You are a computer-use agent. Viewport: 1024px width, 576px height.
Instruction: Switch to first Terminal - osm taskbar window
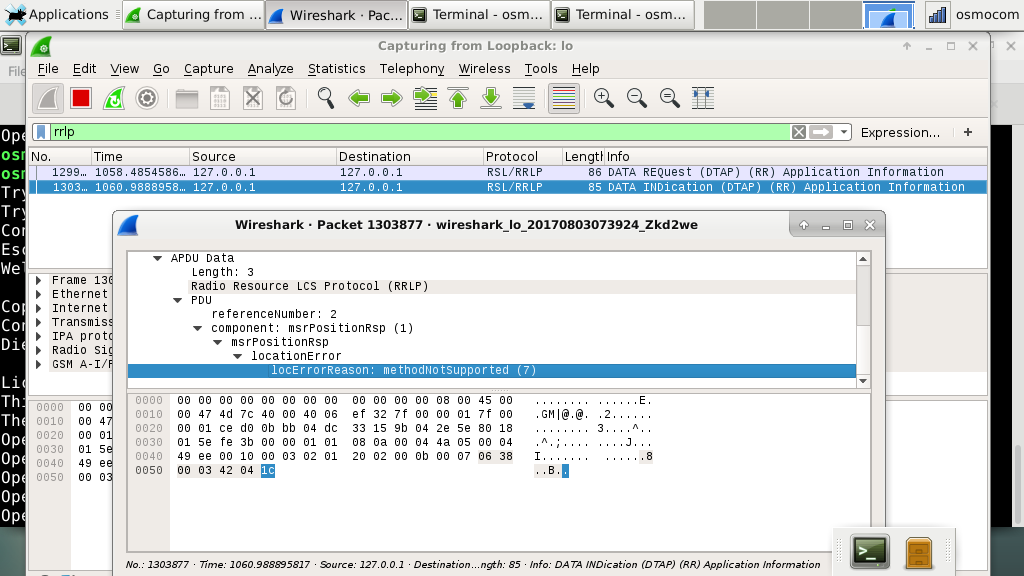click(x=479, y=14)
